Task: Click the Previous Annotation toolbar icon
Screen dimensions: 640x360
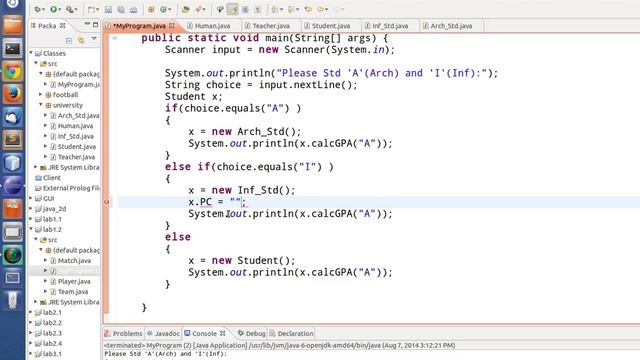Action: pyautogui.click(x=291, y=9)
